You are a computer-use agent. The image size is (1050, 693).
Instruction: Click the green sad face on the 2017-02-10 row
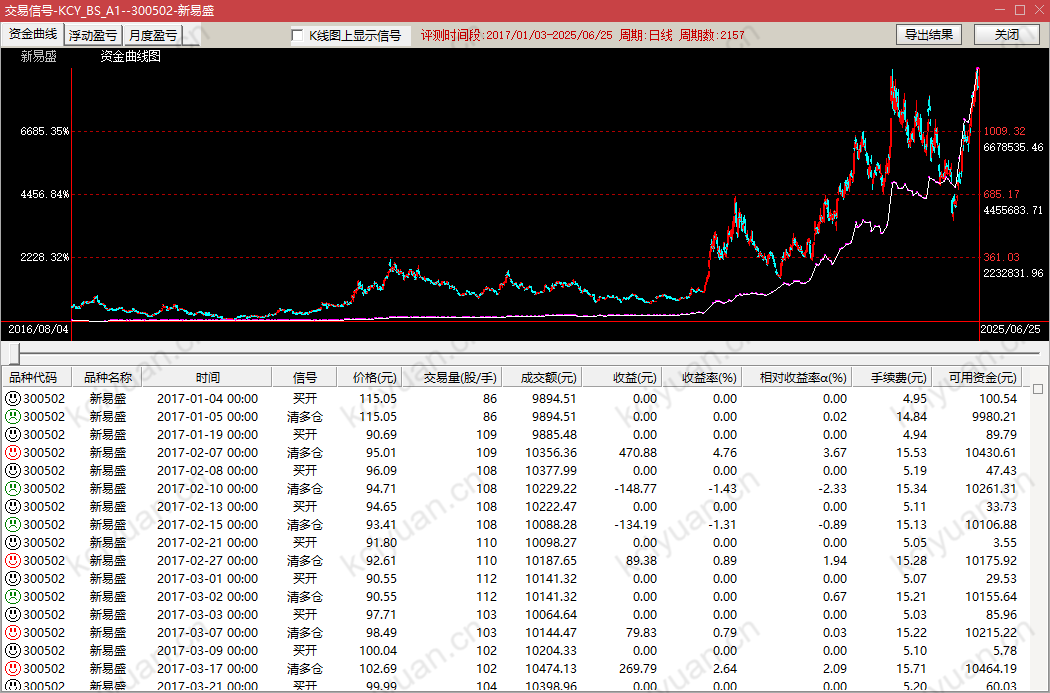[x=12, y=488]
